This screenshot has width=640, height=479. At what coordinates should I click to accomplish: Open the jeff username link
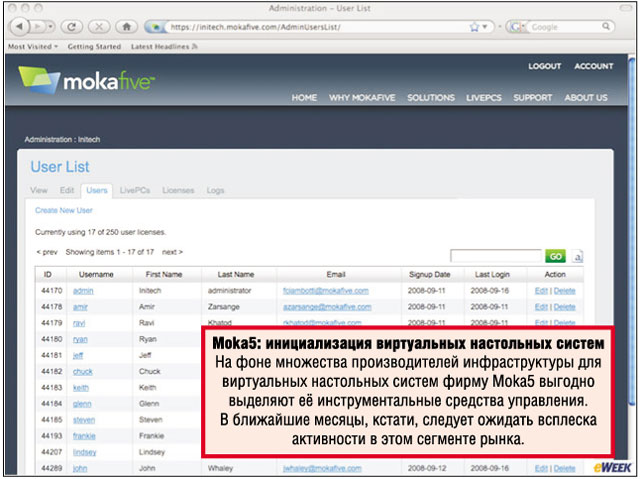click(x=78, y=355)
